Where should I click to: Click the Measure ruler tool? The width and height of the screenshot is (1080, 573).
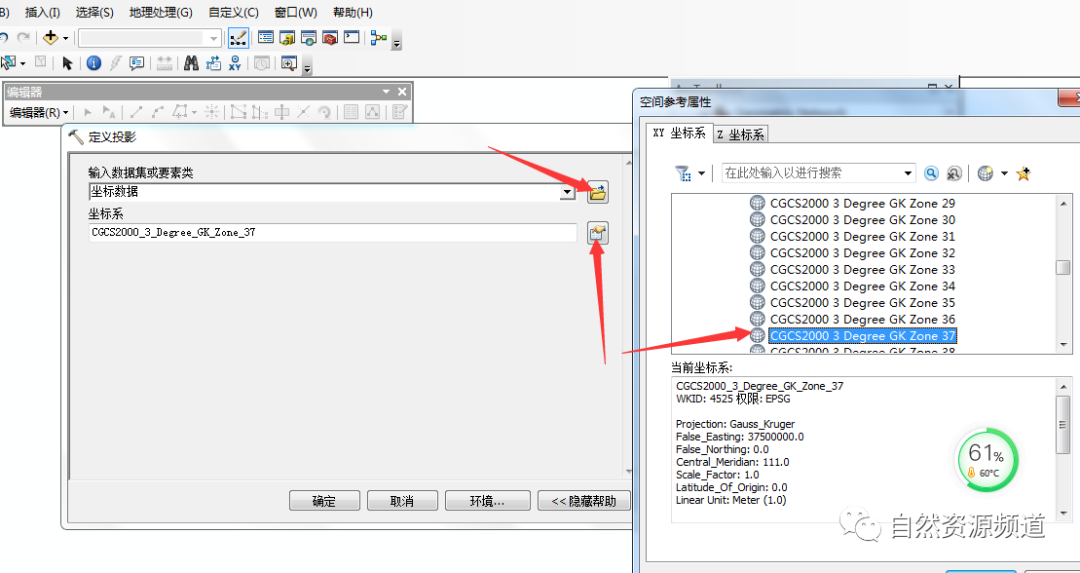(x=165, y=63)
